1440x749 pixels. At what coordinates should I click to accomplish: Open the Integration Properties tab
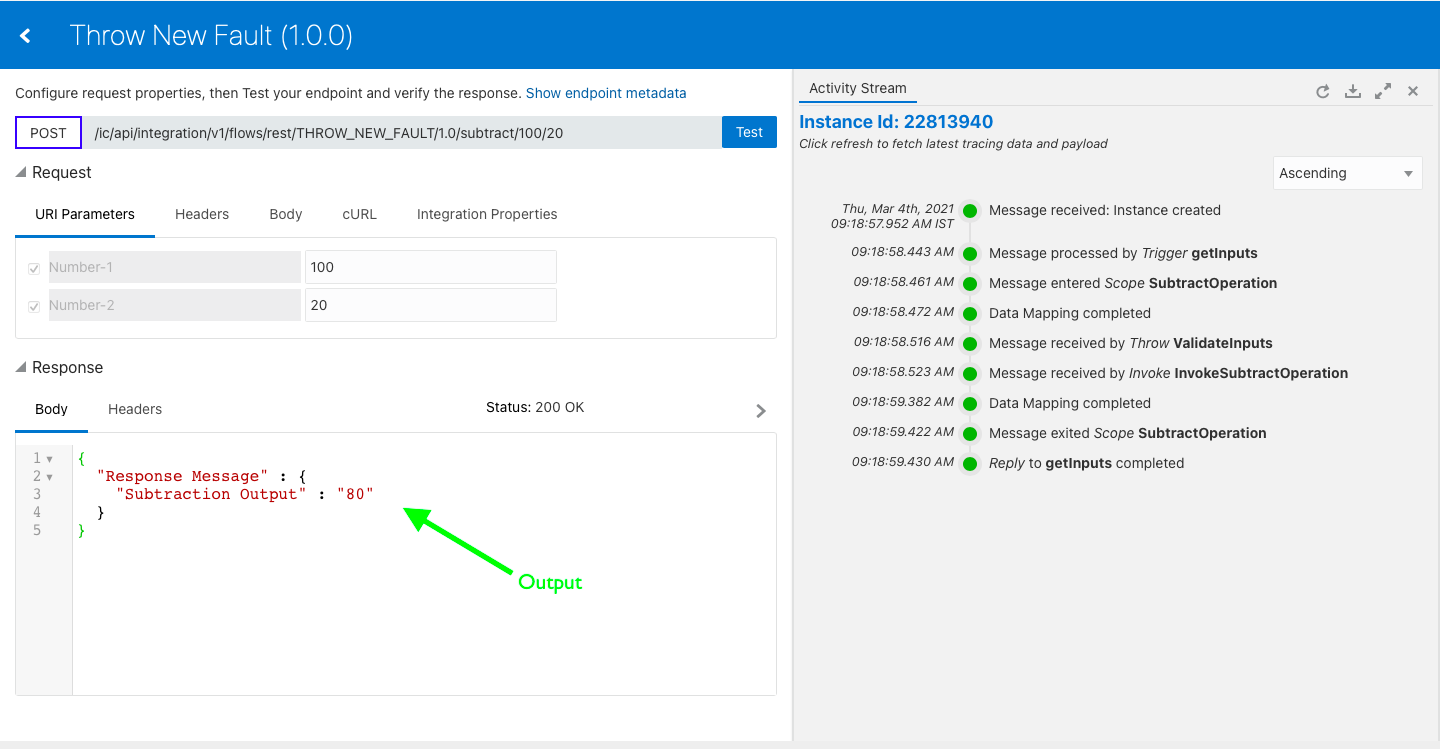point(487,214)
